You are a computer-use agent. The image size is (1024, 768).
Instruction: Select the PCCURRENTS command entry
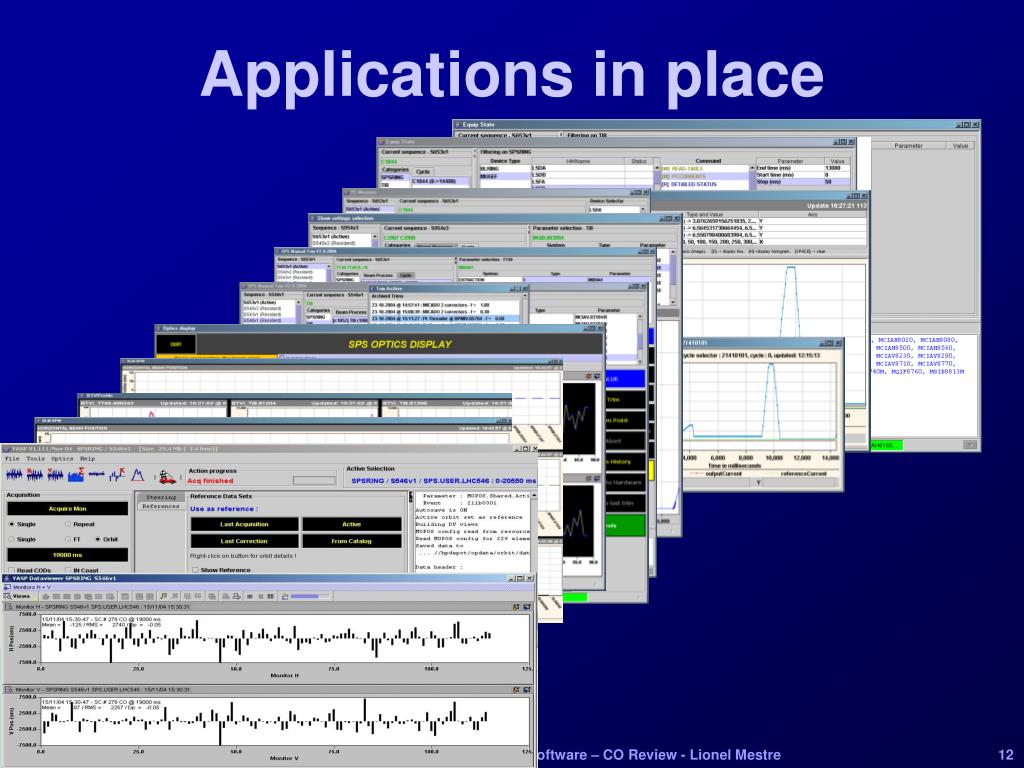(x=705, y=176)
